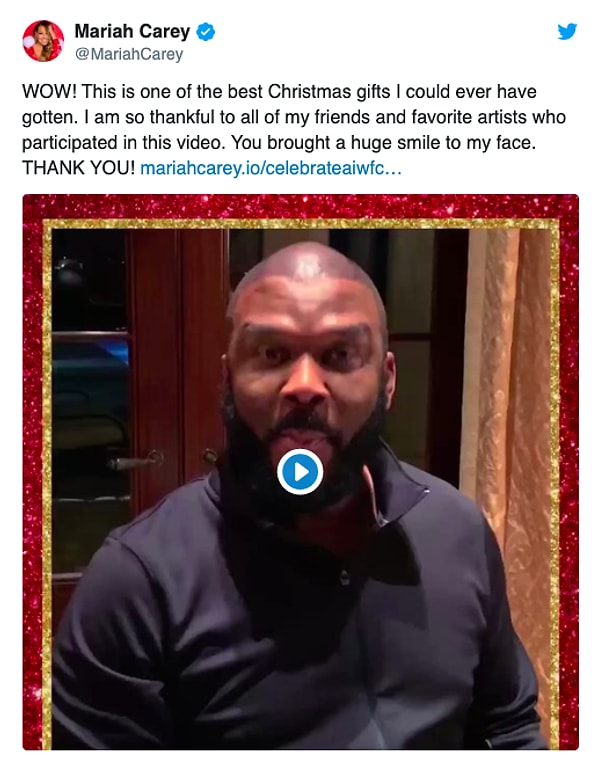Viewport: 600px width, 758px height.
Task: Open the @MariahCarey handle
Action: [129, 54]
